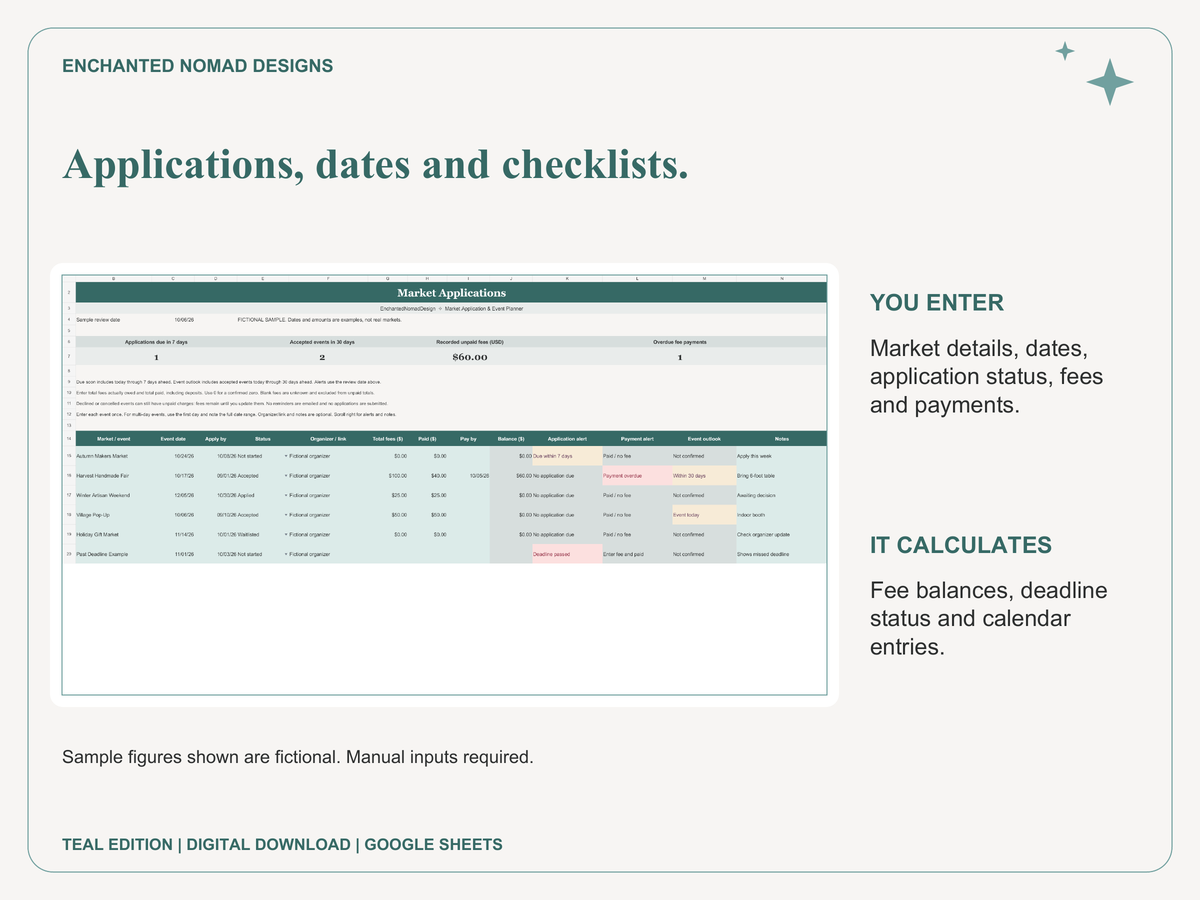Click the Event outlook column header
1200x900 pixels.
(x=703, y=438)
